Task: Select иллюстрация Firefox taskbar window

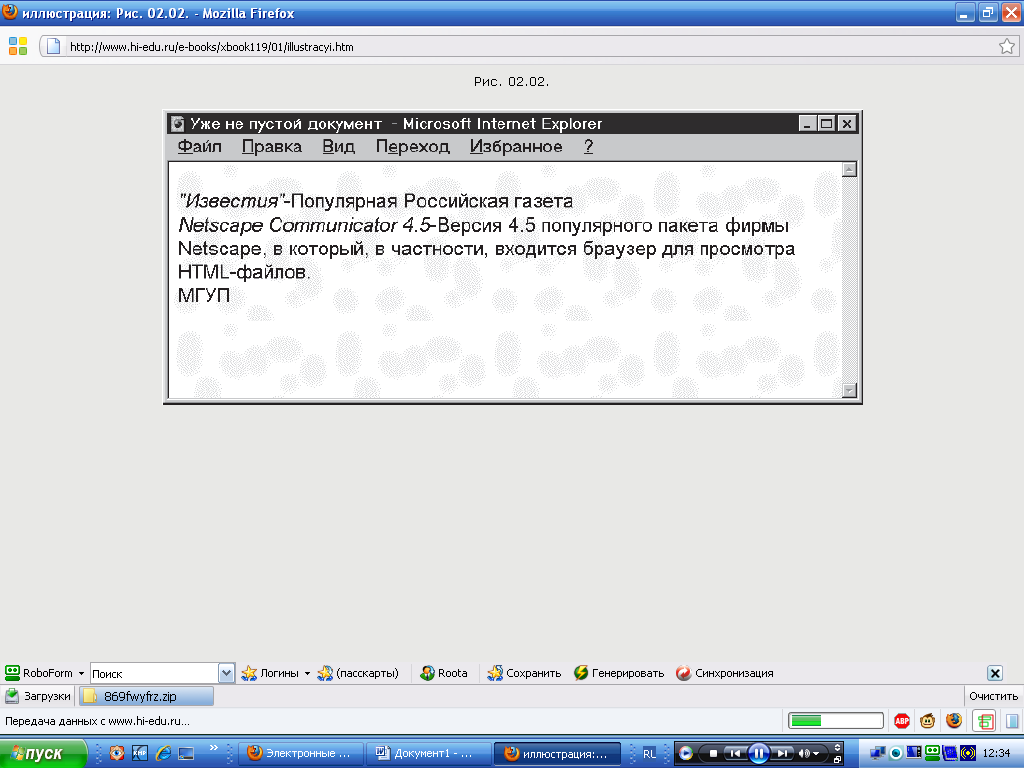Action: click(557, 754)
